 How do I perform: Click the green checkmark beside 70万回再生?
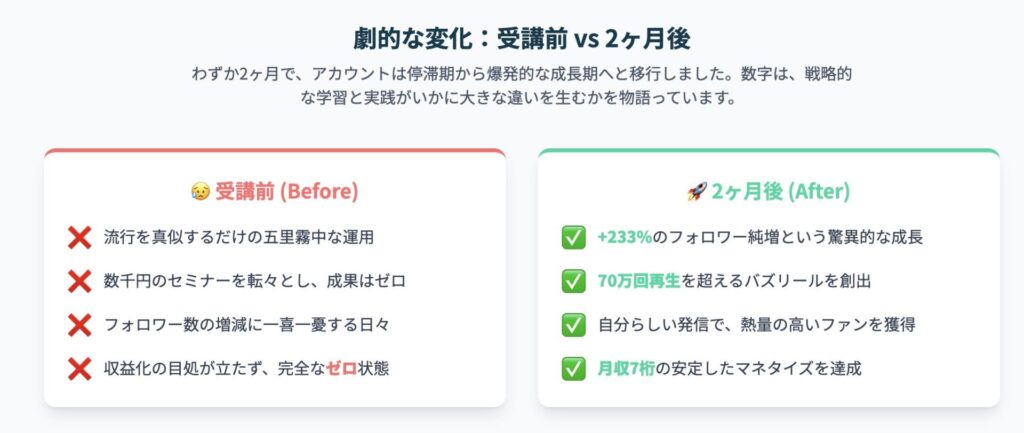[573, 281]
